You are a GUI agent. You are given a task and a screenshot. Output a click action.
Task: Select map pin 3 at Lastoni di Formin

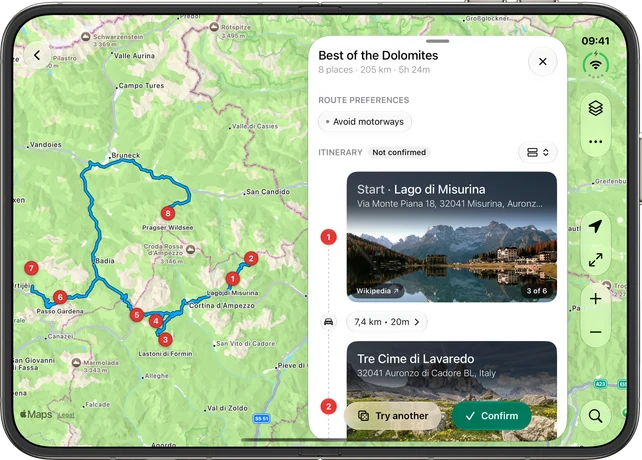(165, 339)
